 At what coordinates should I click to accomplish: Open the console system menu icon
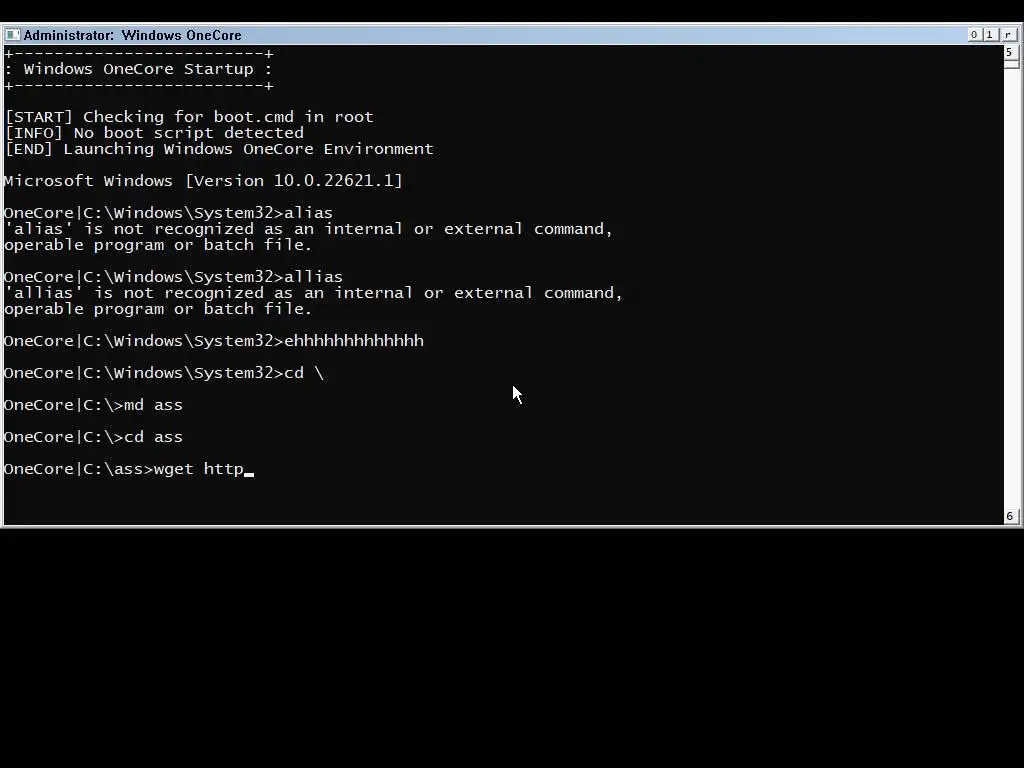(12, 35)
